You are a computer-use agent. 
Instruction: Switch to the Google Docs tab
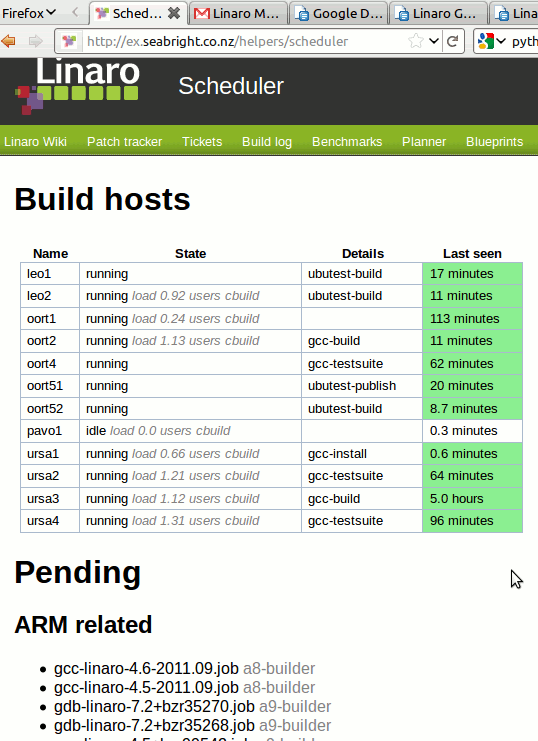pyautogui.click(x=338, y=13)
